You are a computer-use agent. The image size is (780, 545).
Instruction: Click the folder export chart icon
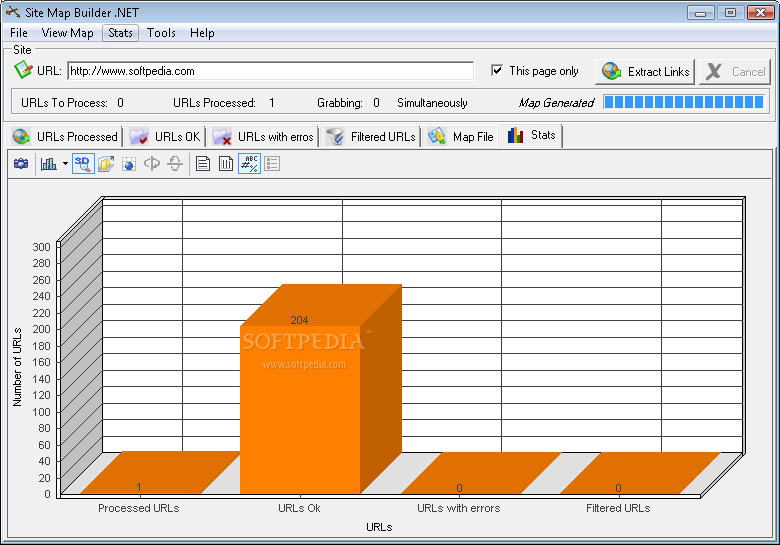click(106, 164)
